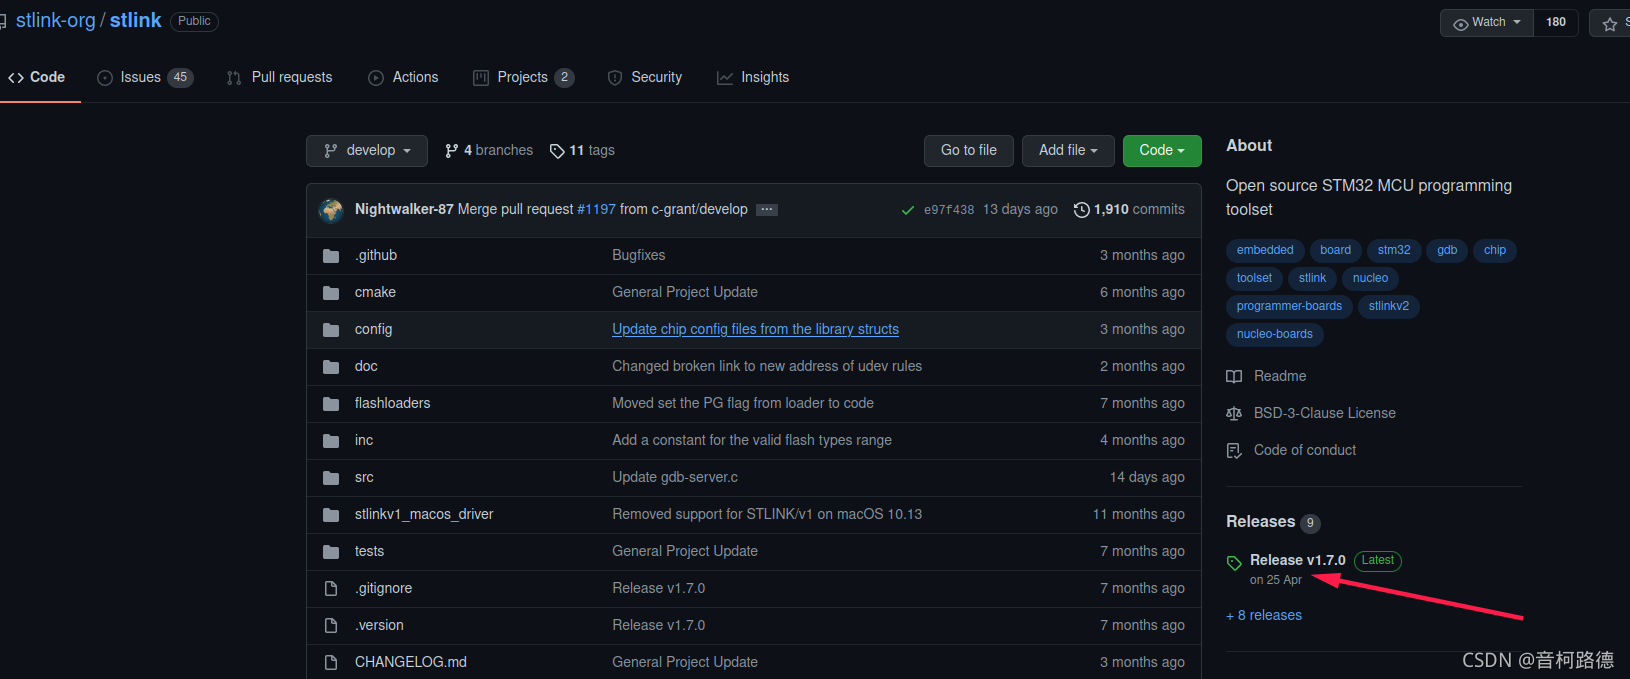Click Nightwalker-87 author name
The image size is (1630, 679).
coord(404,210)
